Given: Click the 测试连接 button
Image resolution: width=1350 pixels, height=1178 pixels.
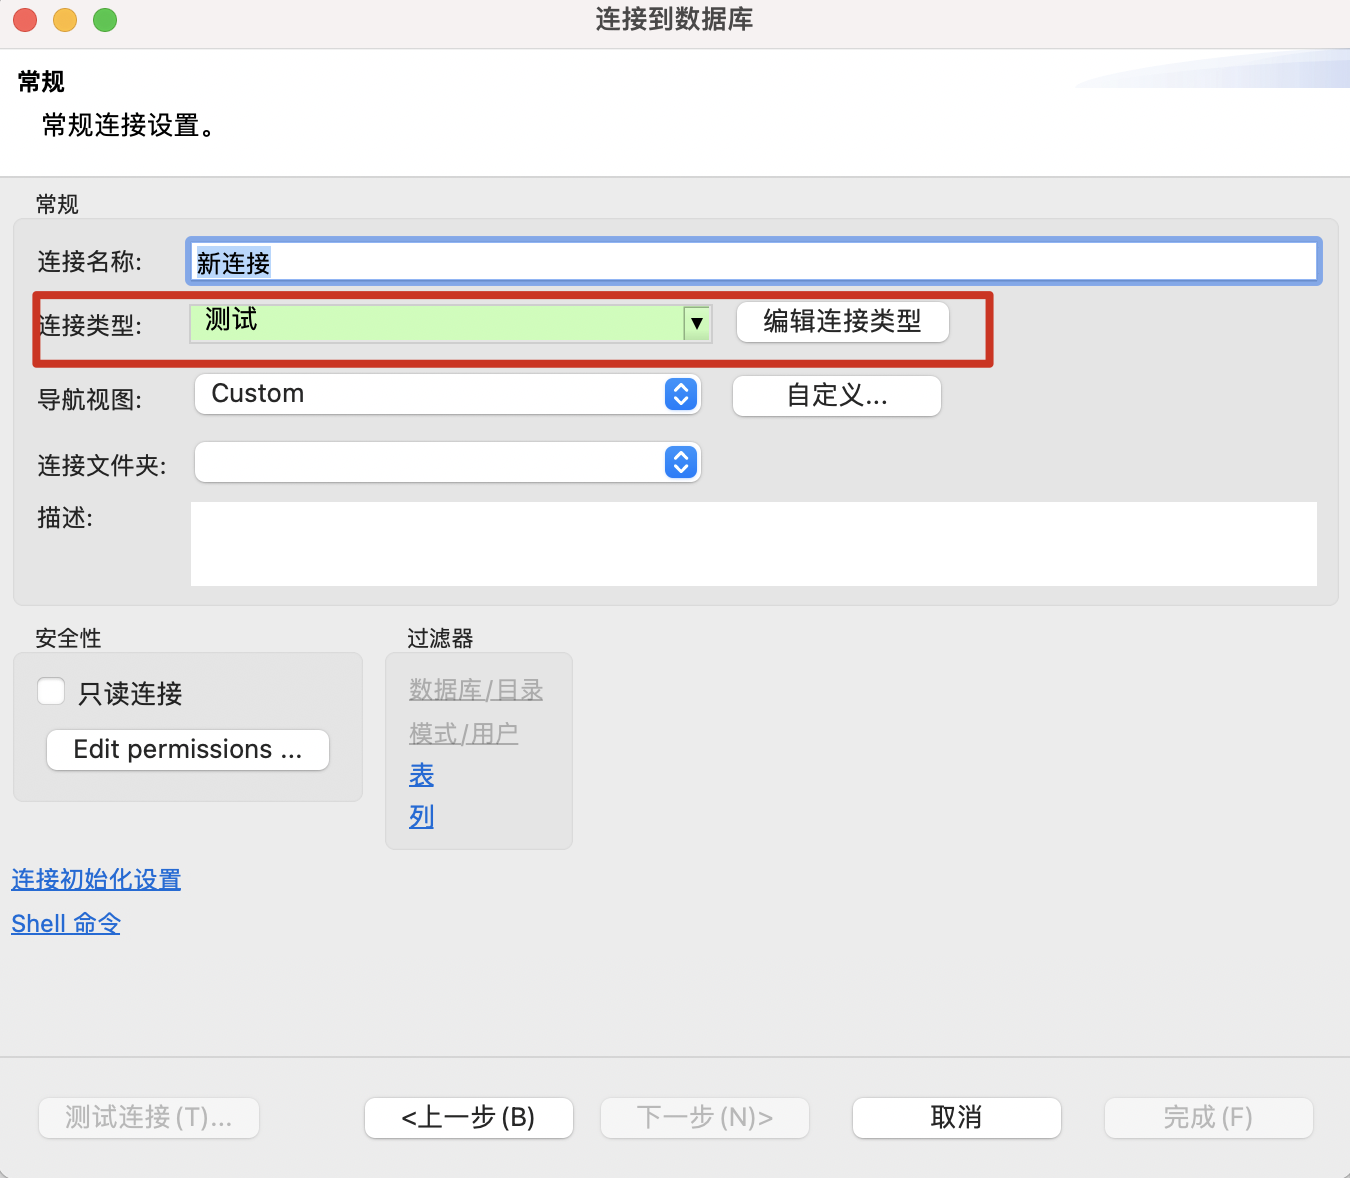Looking at the screenshot, I should click(x=148, y=1117).
